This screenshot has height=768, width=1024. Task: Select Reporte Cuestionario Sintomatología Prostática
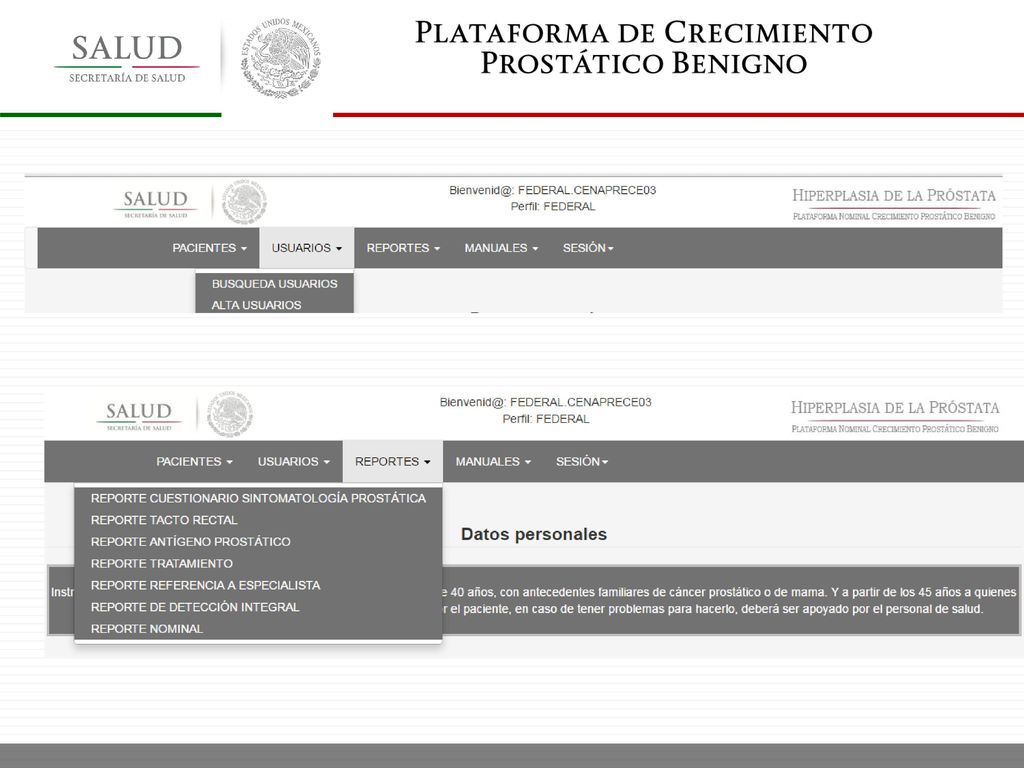click(x=258, y=498)
